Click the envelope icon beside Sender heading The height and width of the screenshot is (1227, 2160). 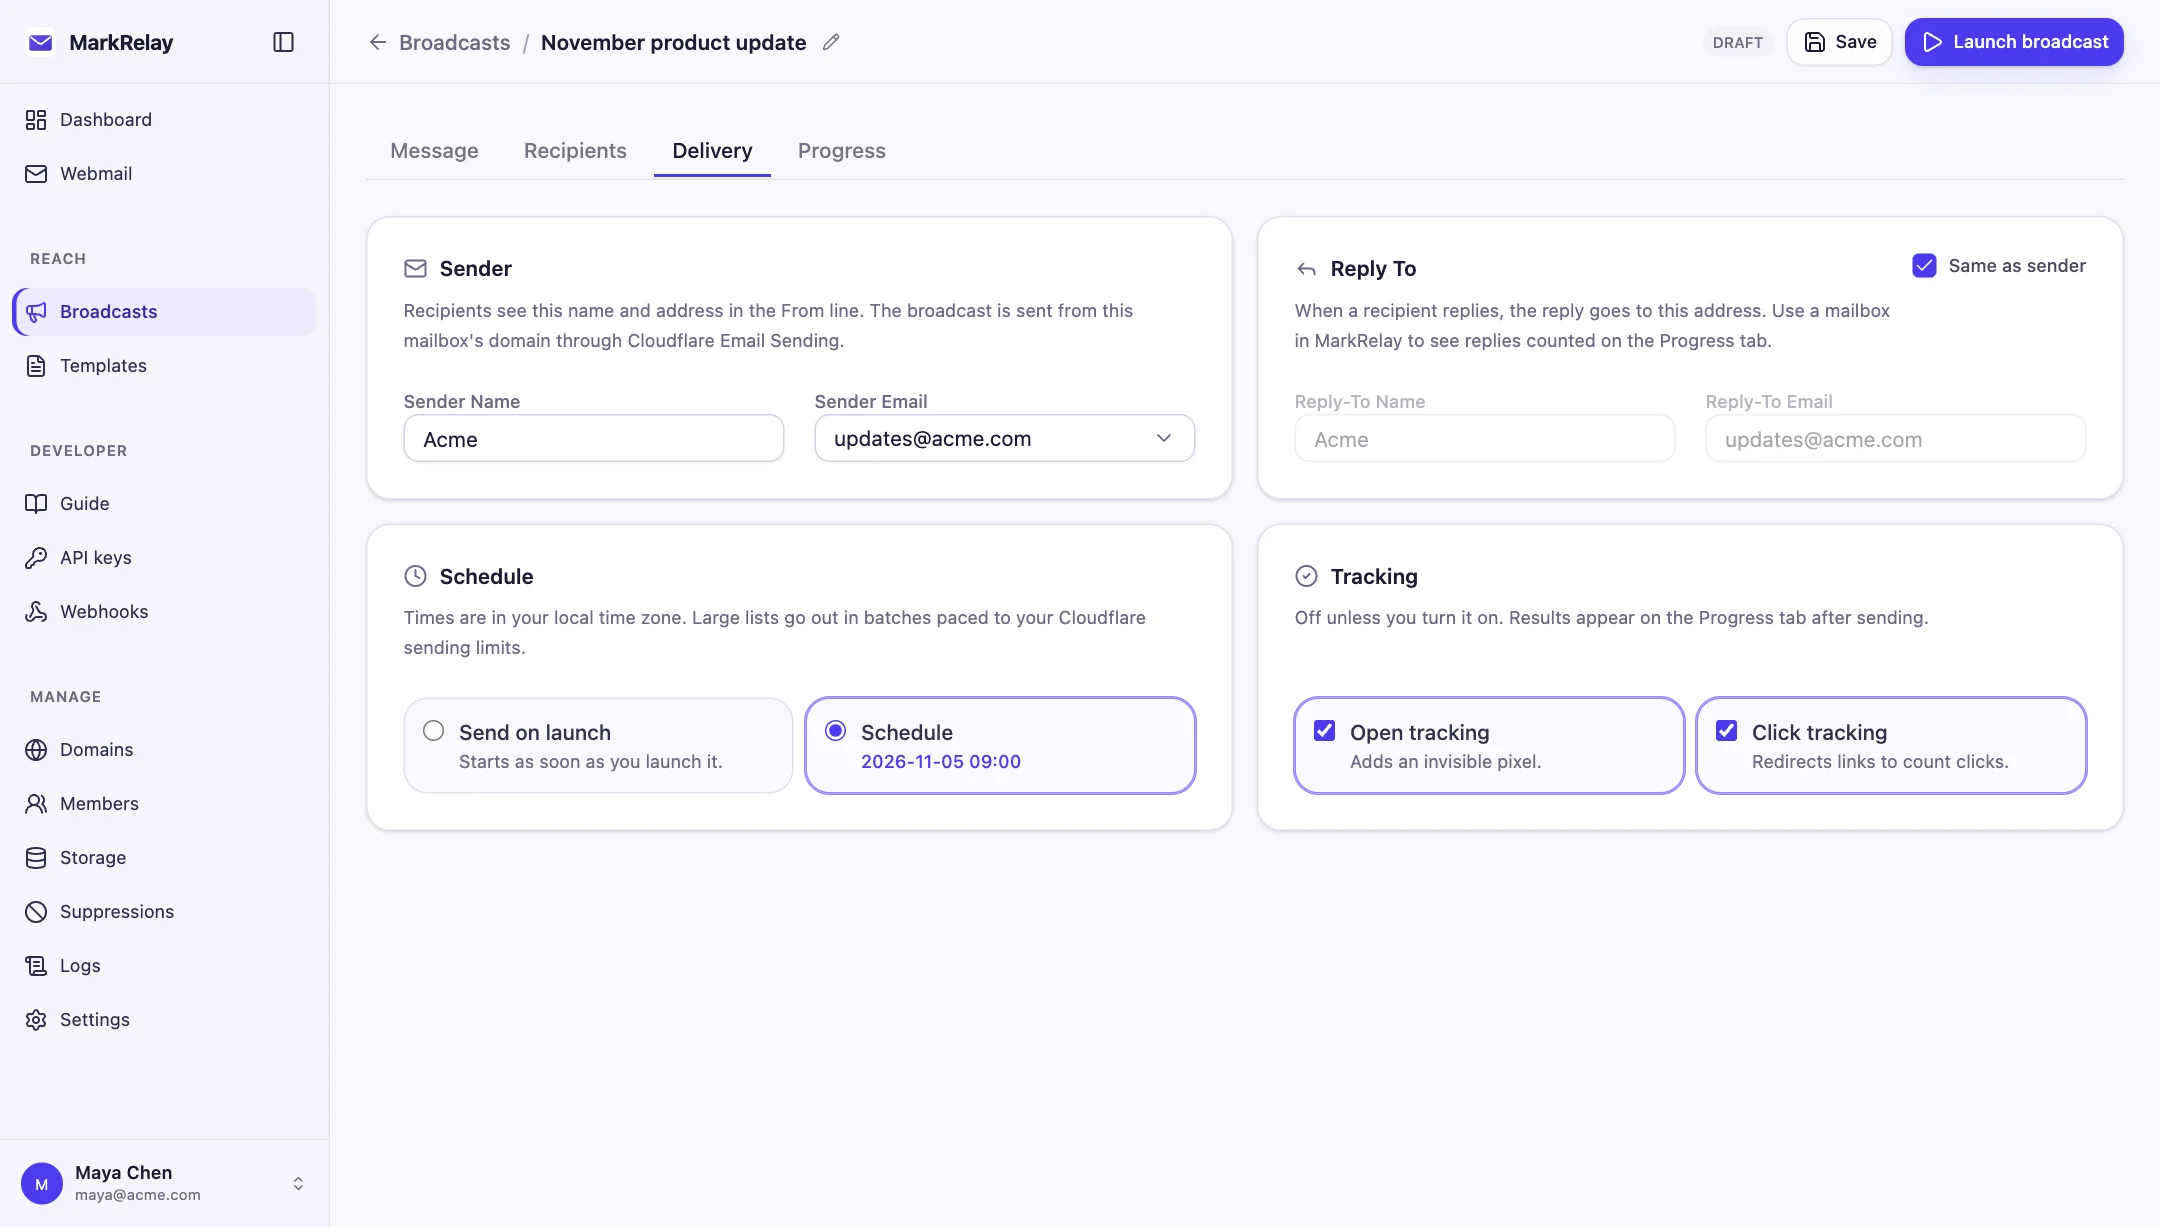tap(415, 269)
